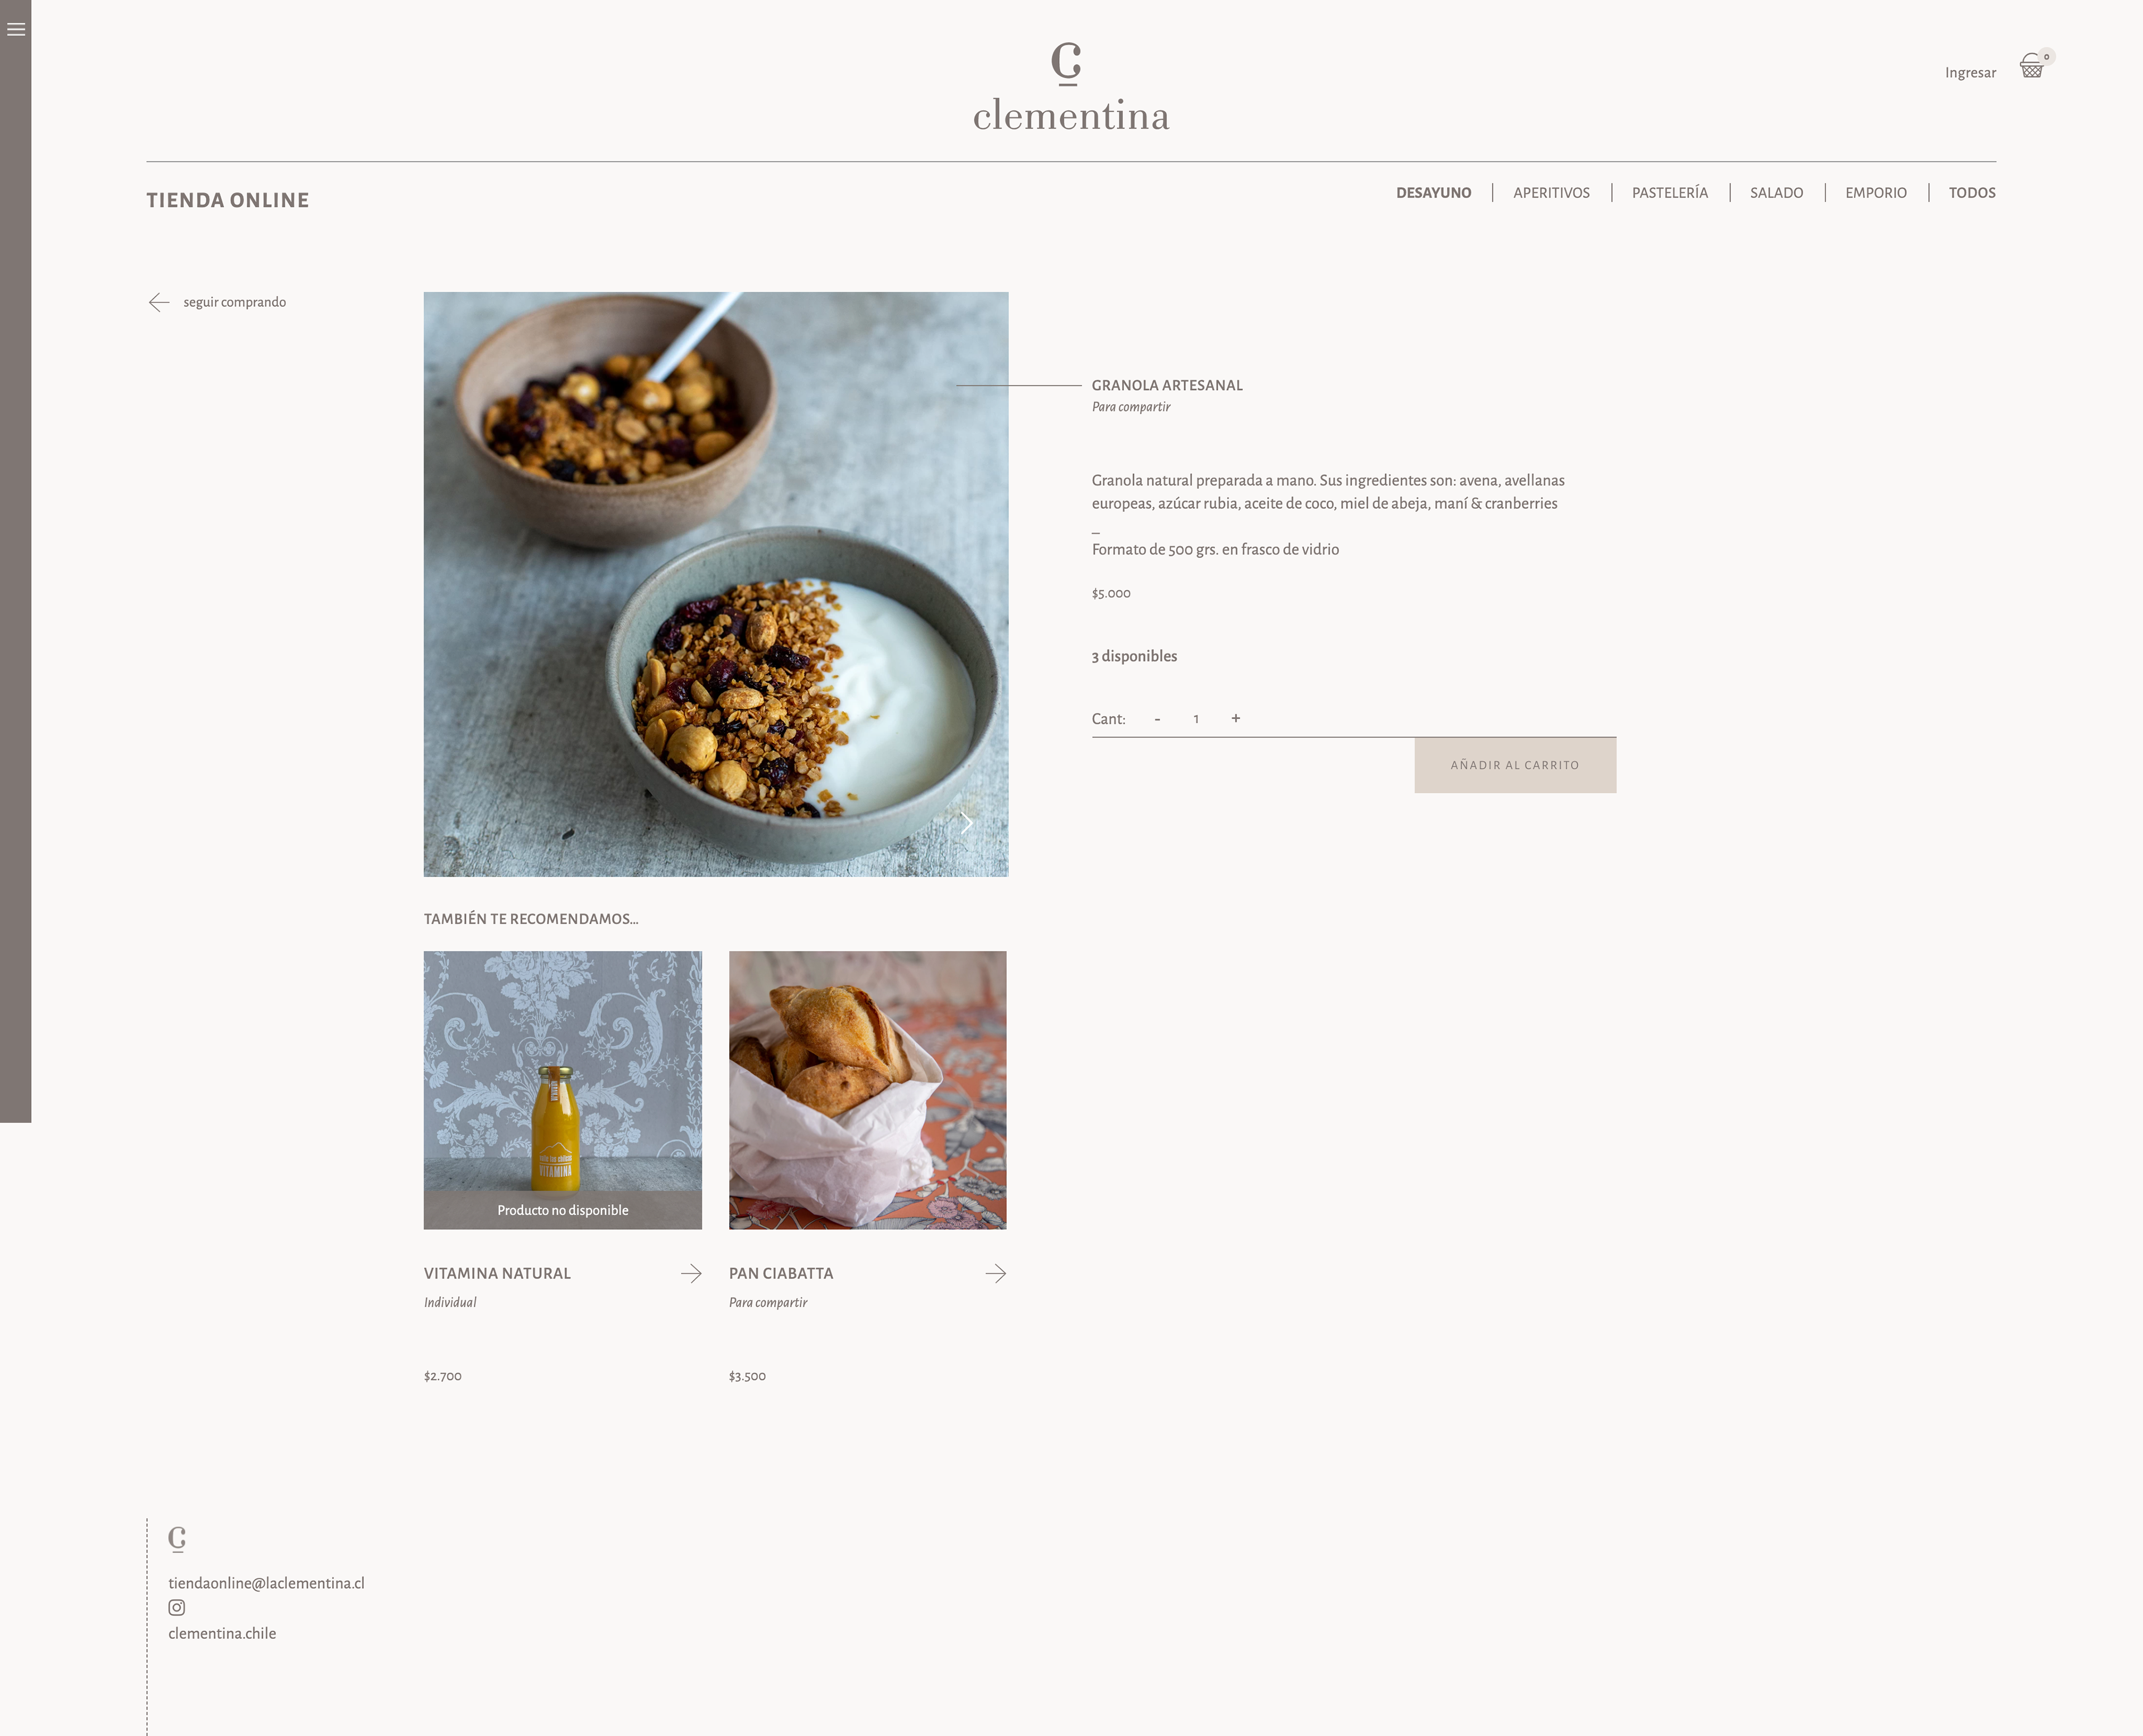Click the quantity field showing 1
The height and width of the screenshot is (1736, 2143).
click(1196, 719)
